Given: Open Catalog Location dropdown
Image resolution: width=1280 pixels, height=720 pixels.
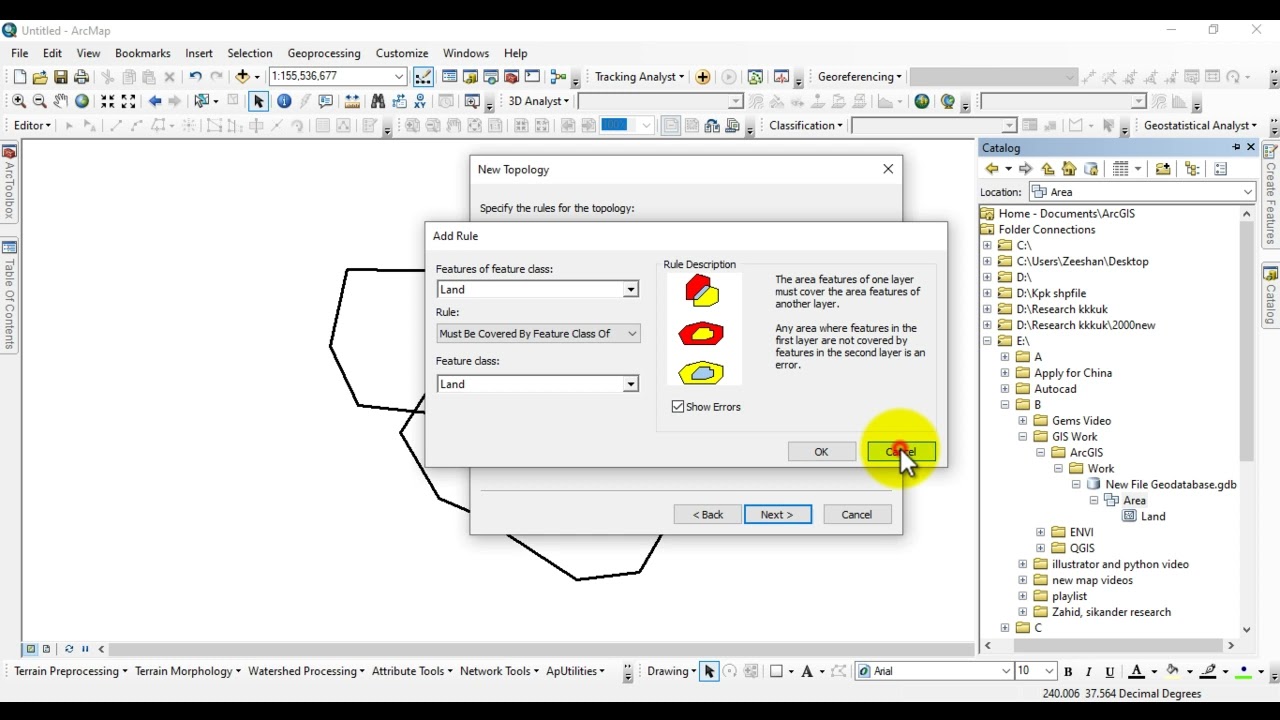Looking at the screenshot, I should (x=1248, y=192).
